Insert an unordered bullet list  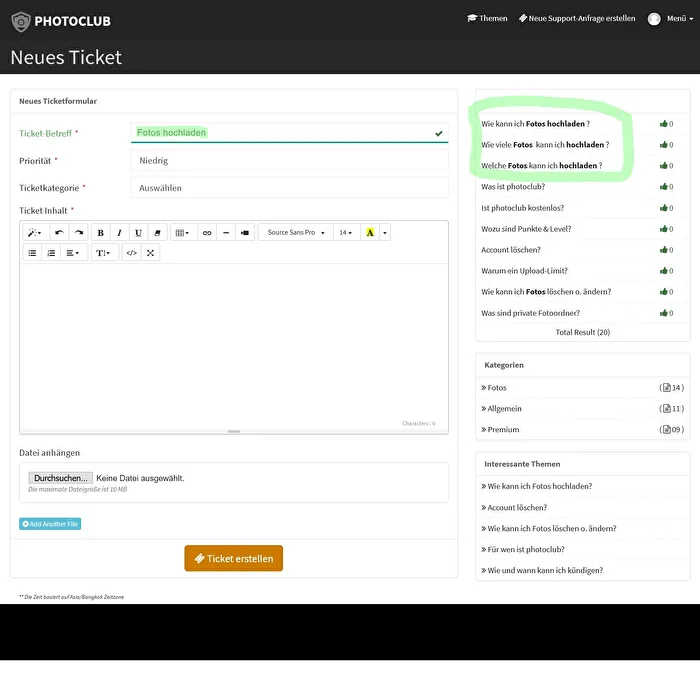[32, 253]
